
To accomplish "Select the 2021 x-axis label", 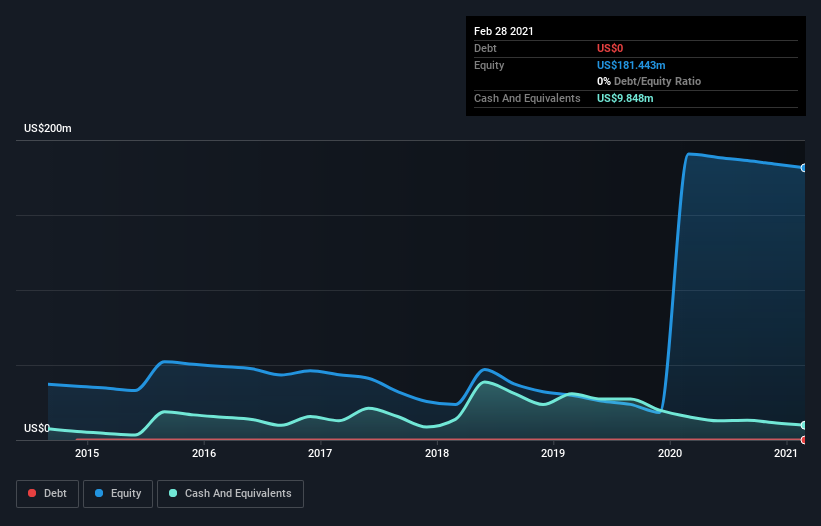I will (x=786, y=453).
